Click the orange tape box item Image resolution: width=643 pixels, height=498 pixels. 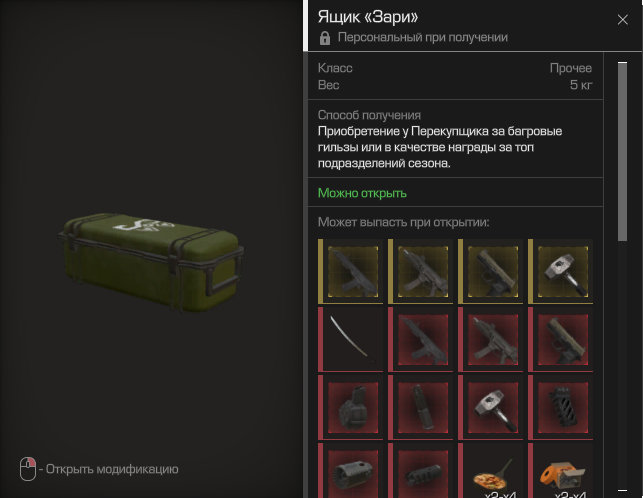(561, 471)
